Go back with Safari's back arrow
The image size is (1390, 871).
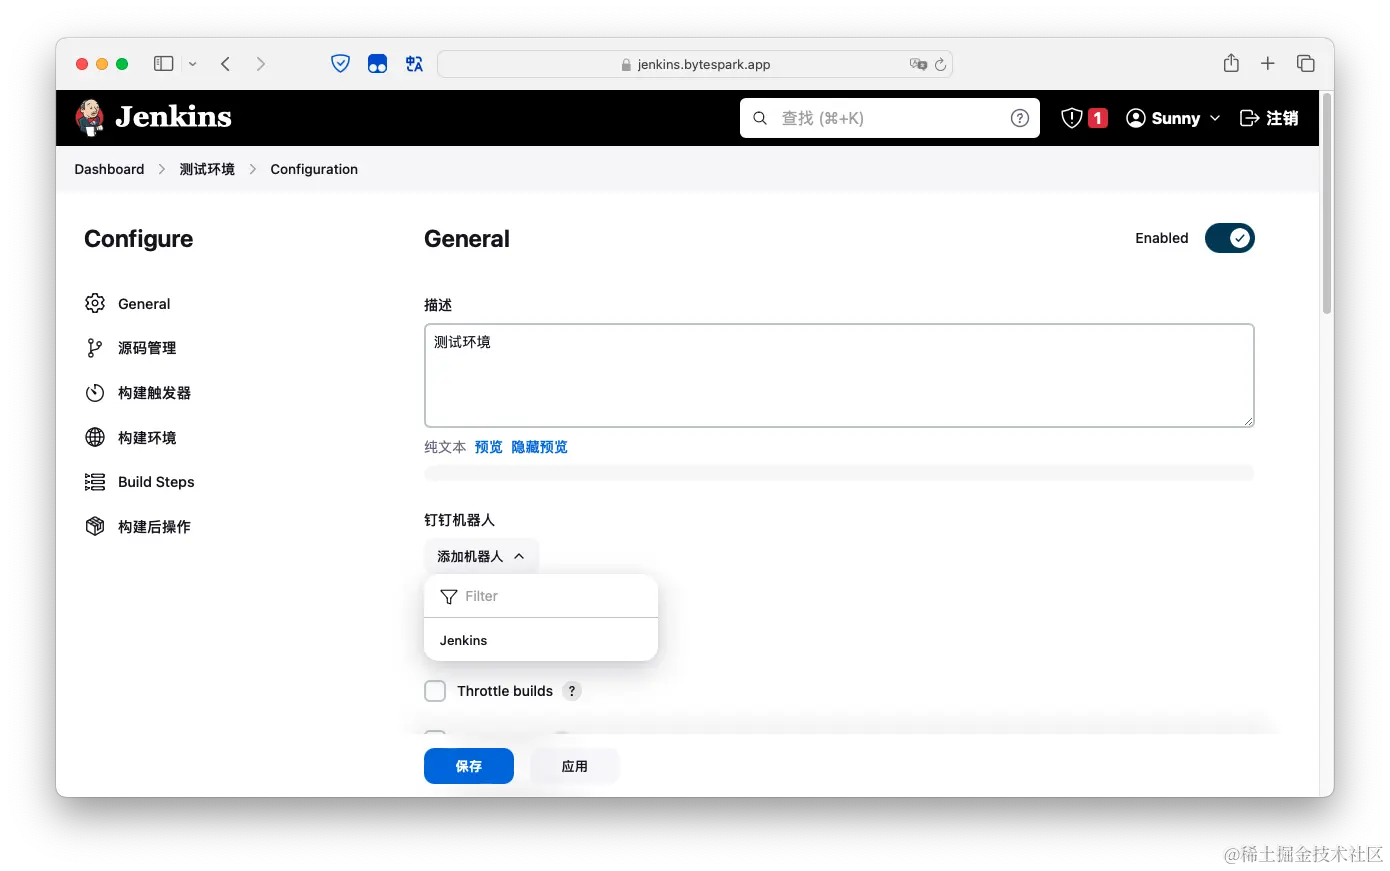click(226, 64)
